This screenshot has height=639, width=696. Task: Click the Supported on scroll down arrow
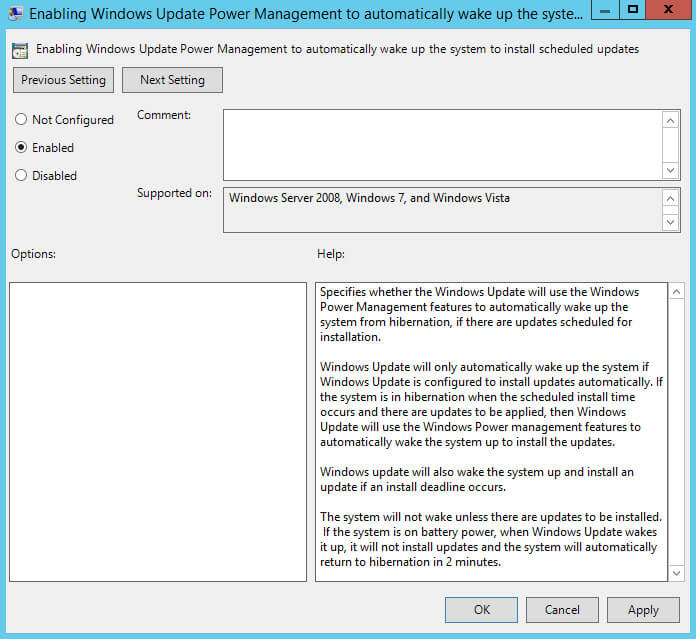tap(671, 222)
